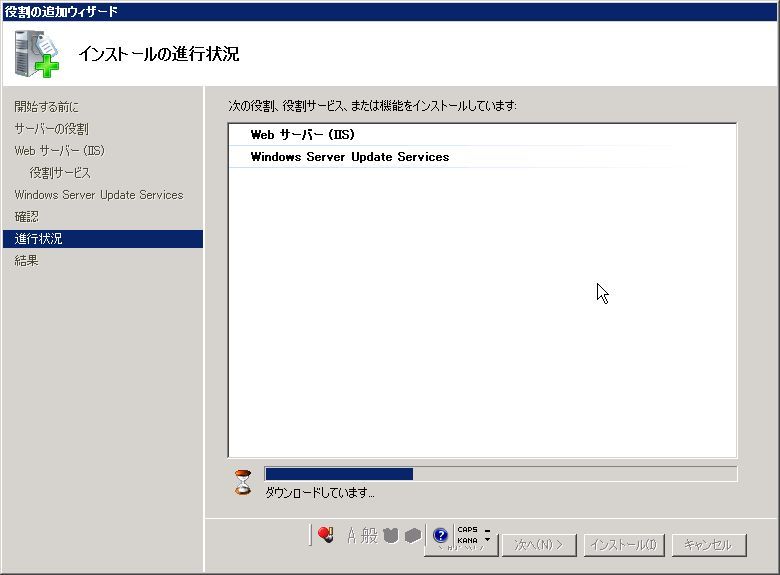The height and width of the screenshot is (575, 780).
Task: Click the installing roles description text
Action: (373, 105)
